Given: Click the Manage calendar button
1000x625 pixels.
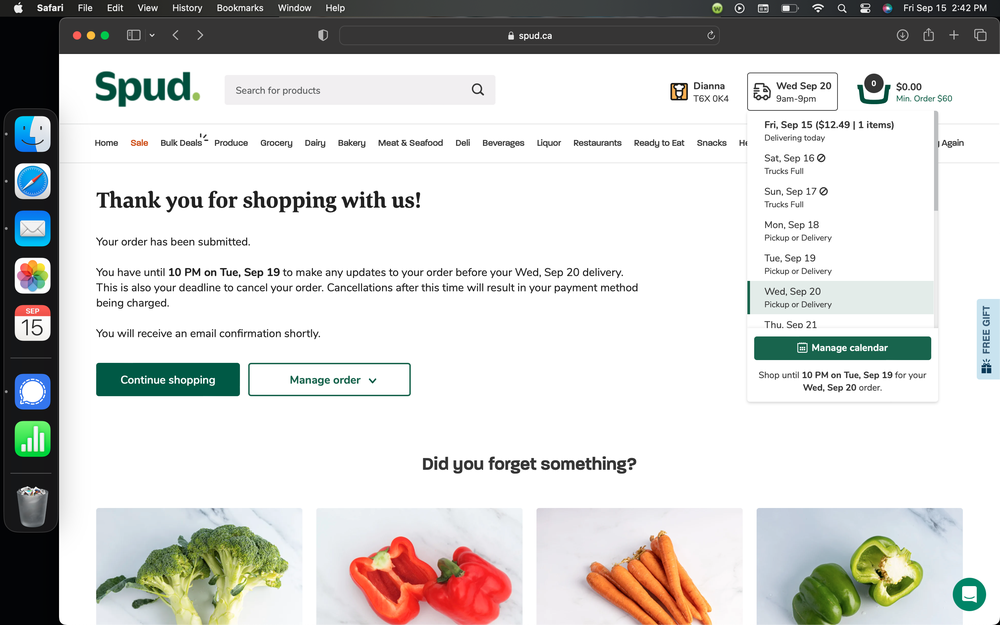Looking at the screenshot, I should tap(842, 348).
